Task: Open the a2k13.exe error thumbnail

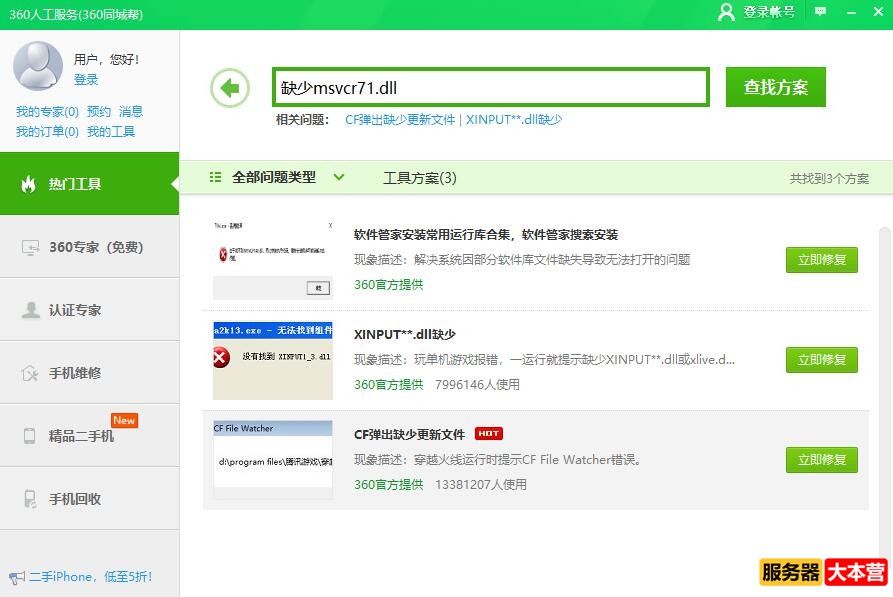Action: [273, 360]
